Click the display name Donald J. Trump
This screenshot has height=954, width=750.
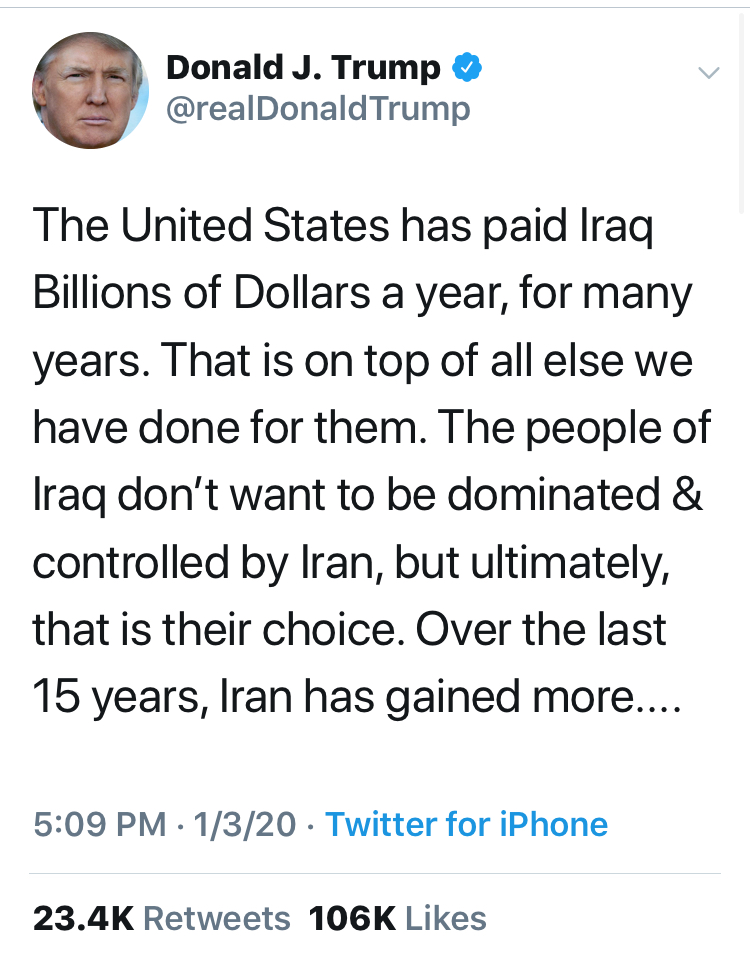tap(303, 68)
